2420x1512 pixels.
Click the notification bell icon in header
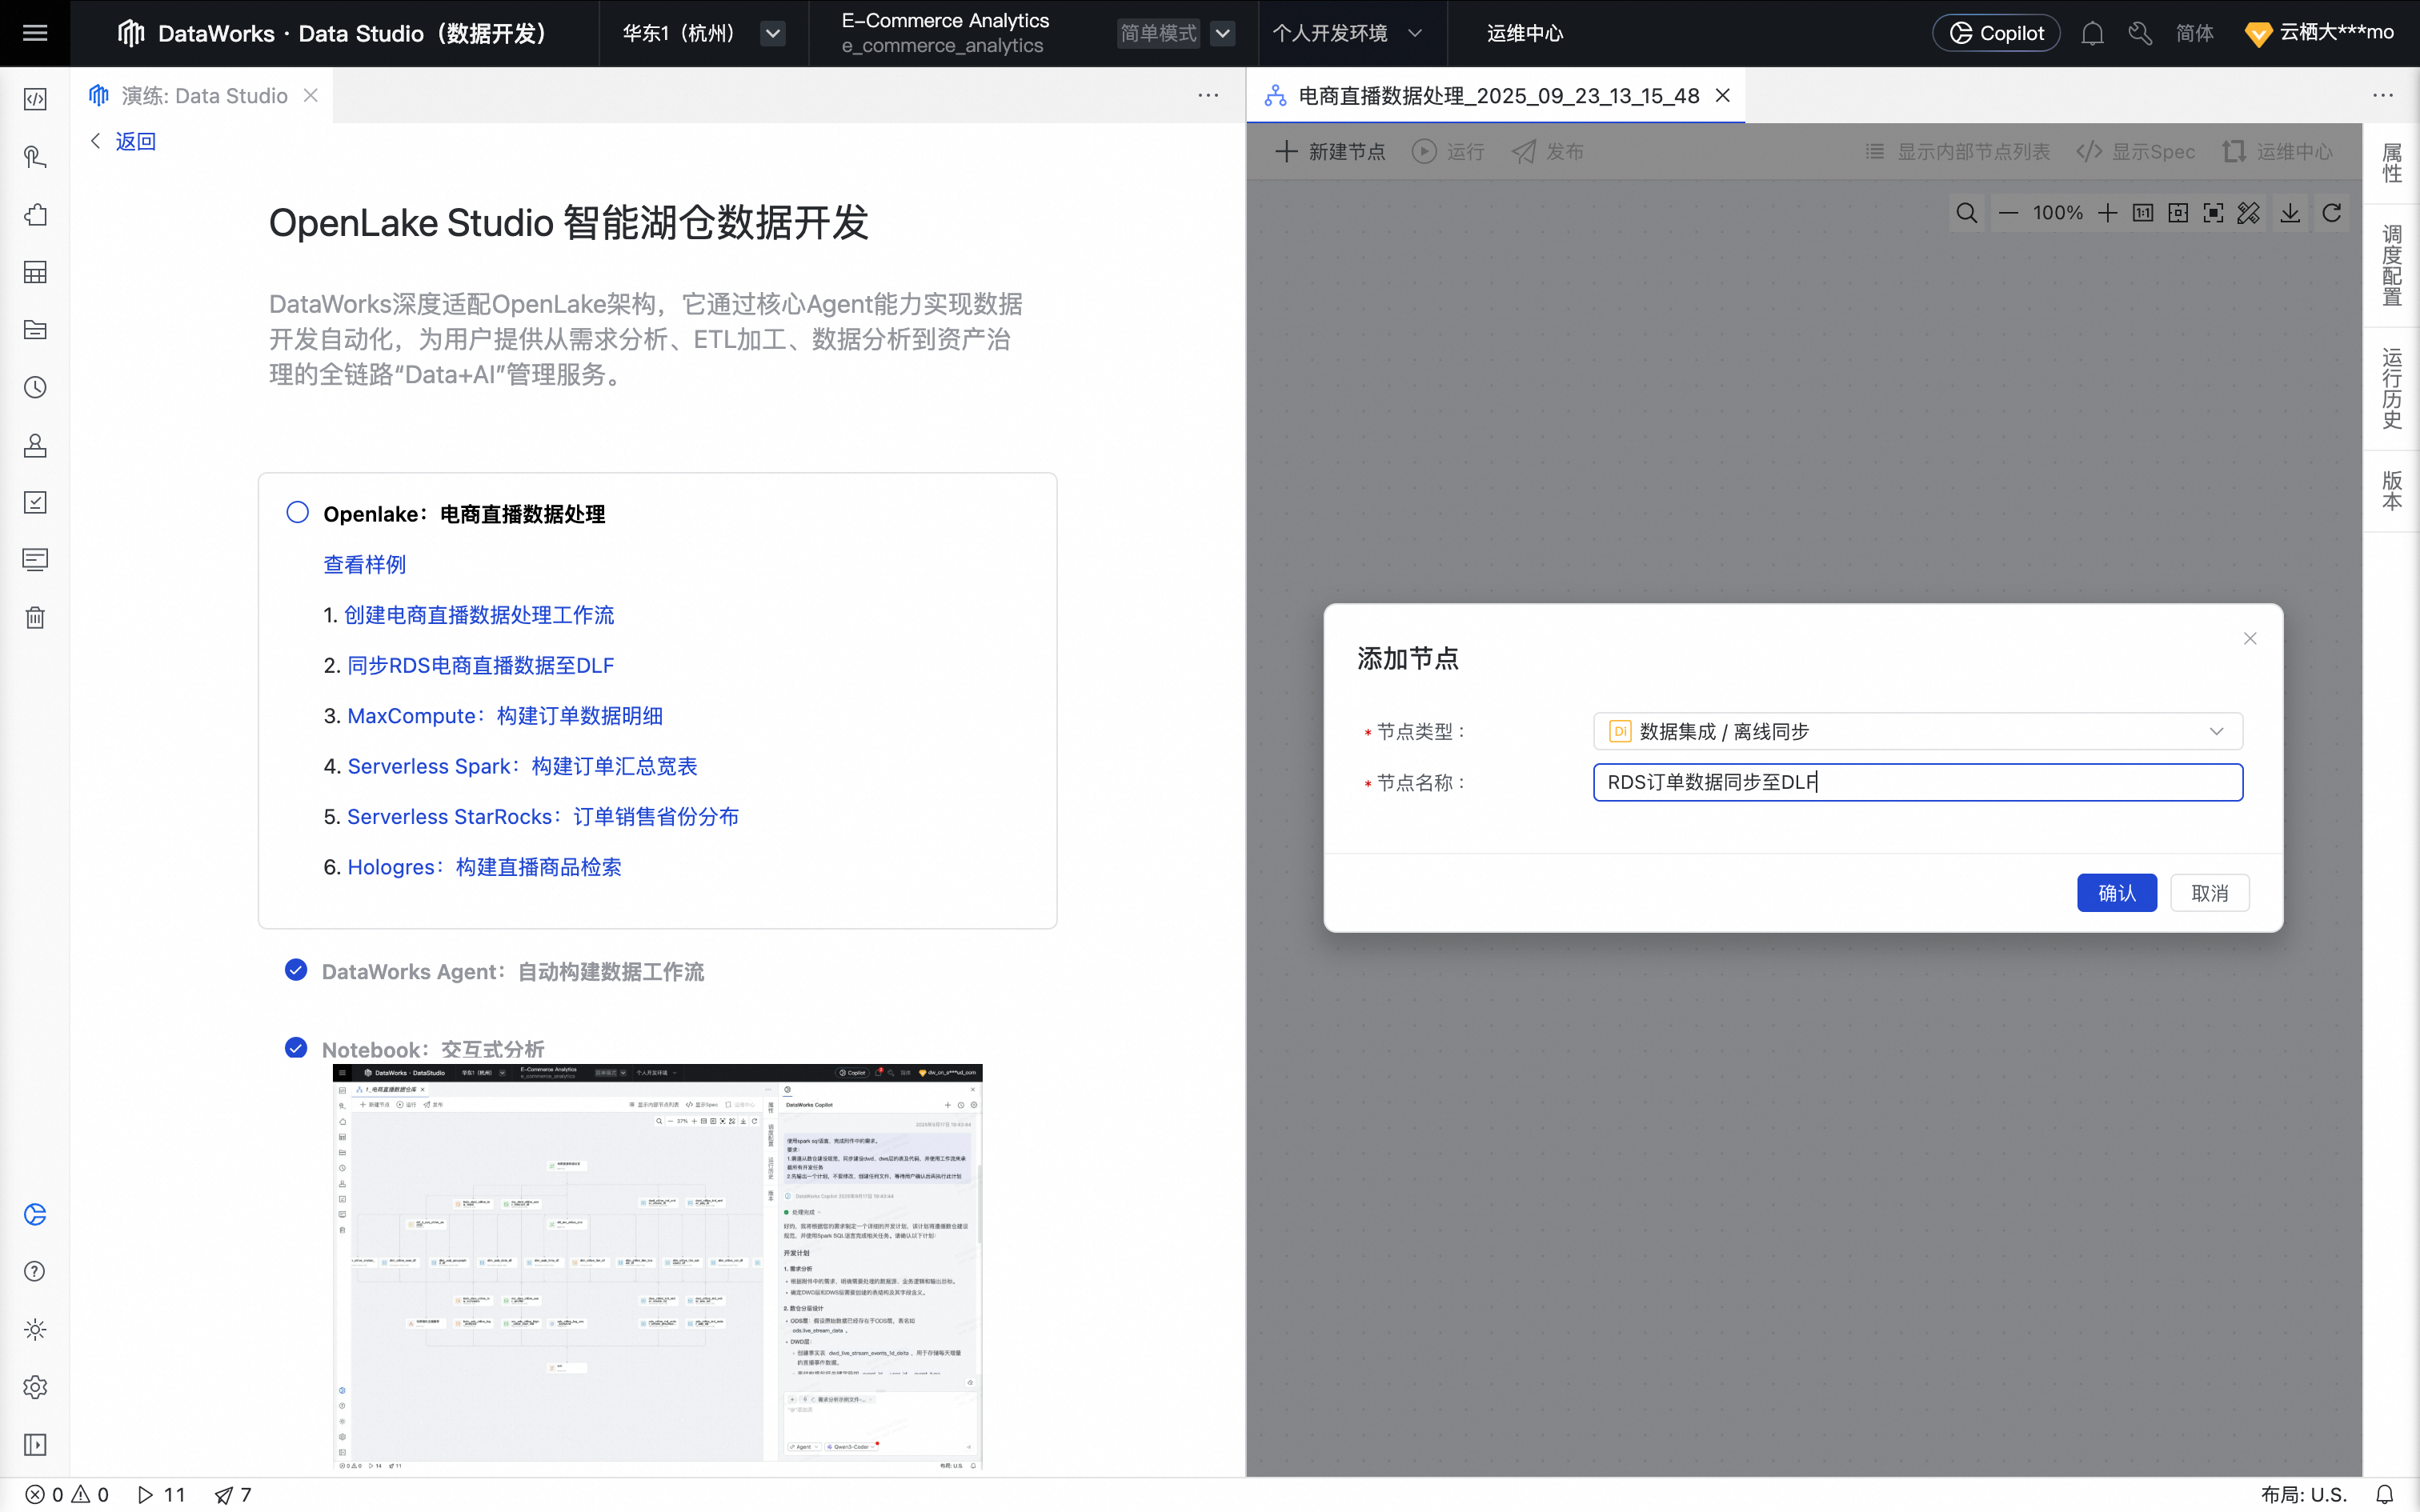2092,33
